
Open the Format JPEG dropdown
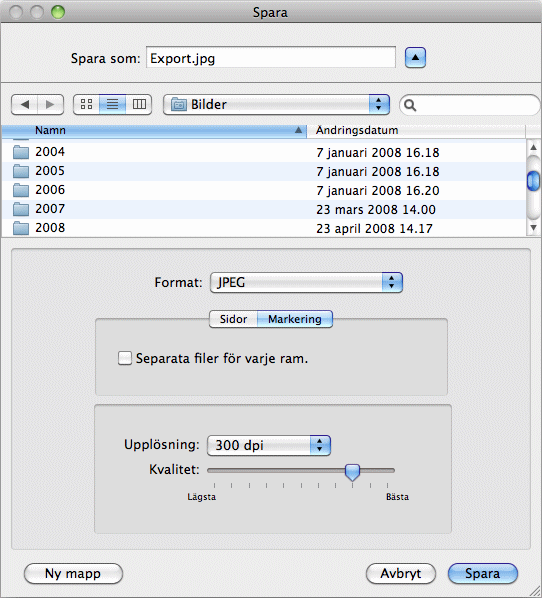[x=306, y=283]
